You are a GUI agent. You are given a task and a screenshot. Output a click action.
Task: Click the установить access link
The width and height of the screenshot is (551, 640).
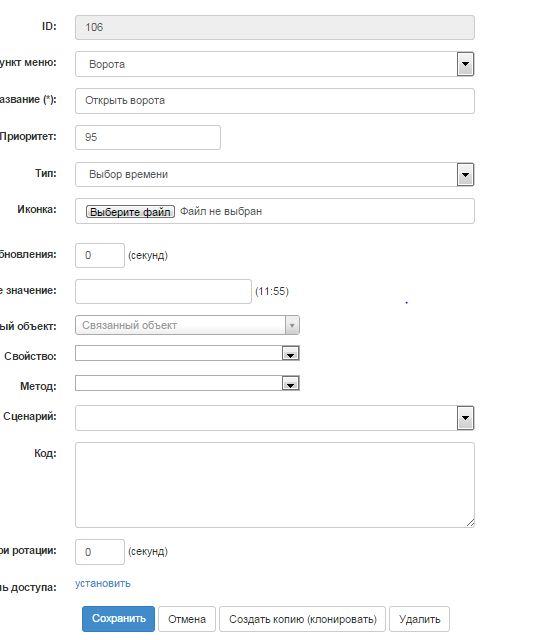(x=102, y=584)
